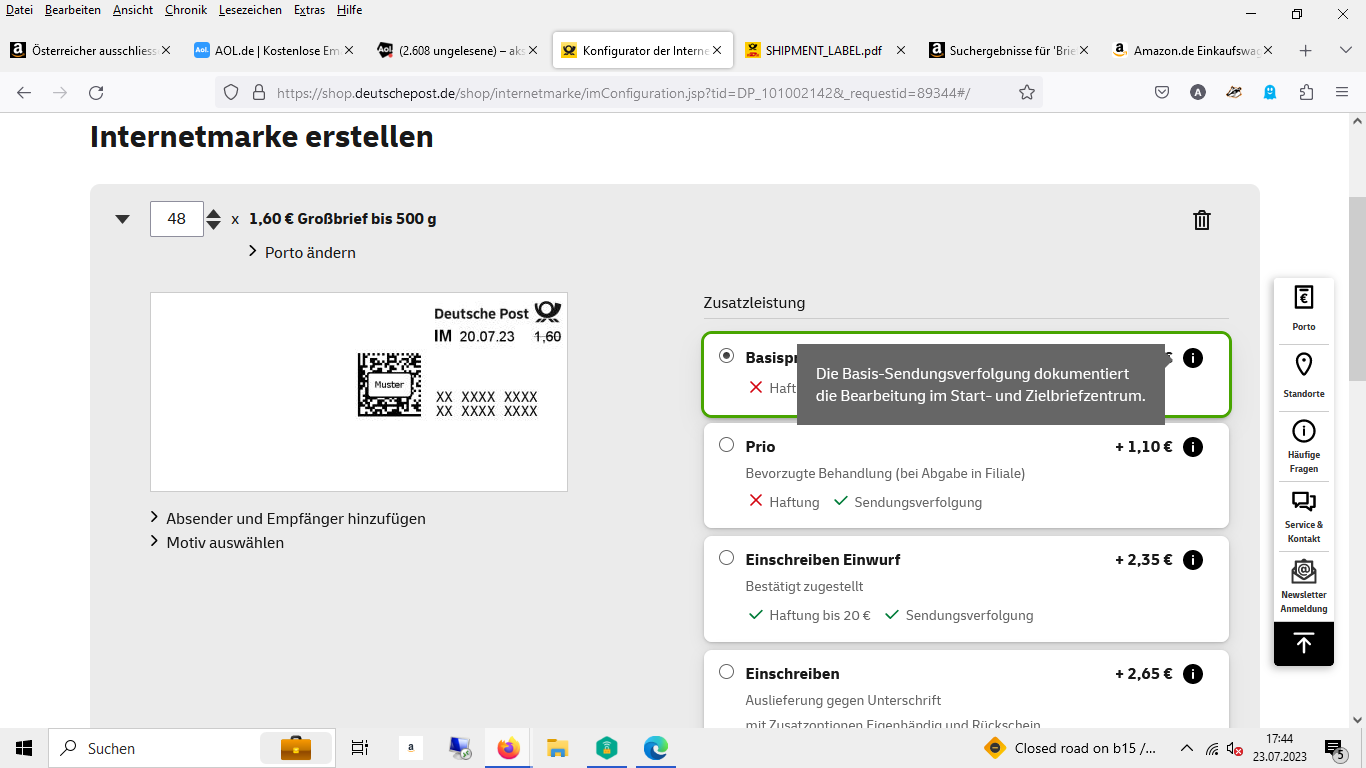
Task: Open the Hilfe menu
Action: point(350,10)
